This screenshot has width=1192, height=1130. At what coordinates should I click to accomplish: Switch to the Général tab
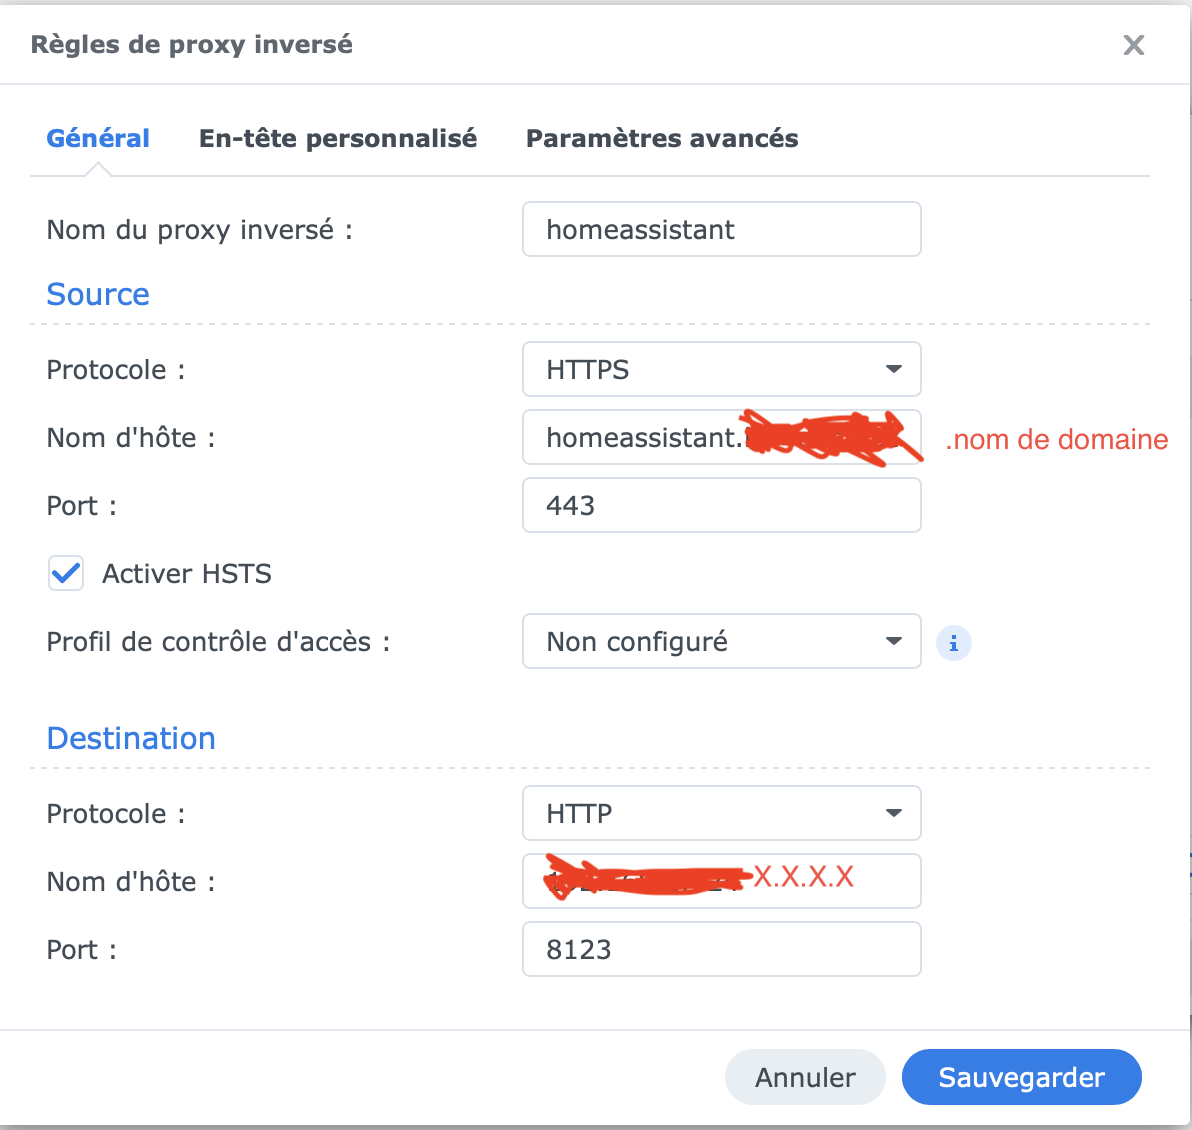[x=98, y=138]
